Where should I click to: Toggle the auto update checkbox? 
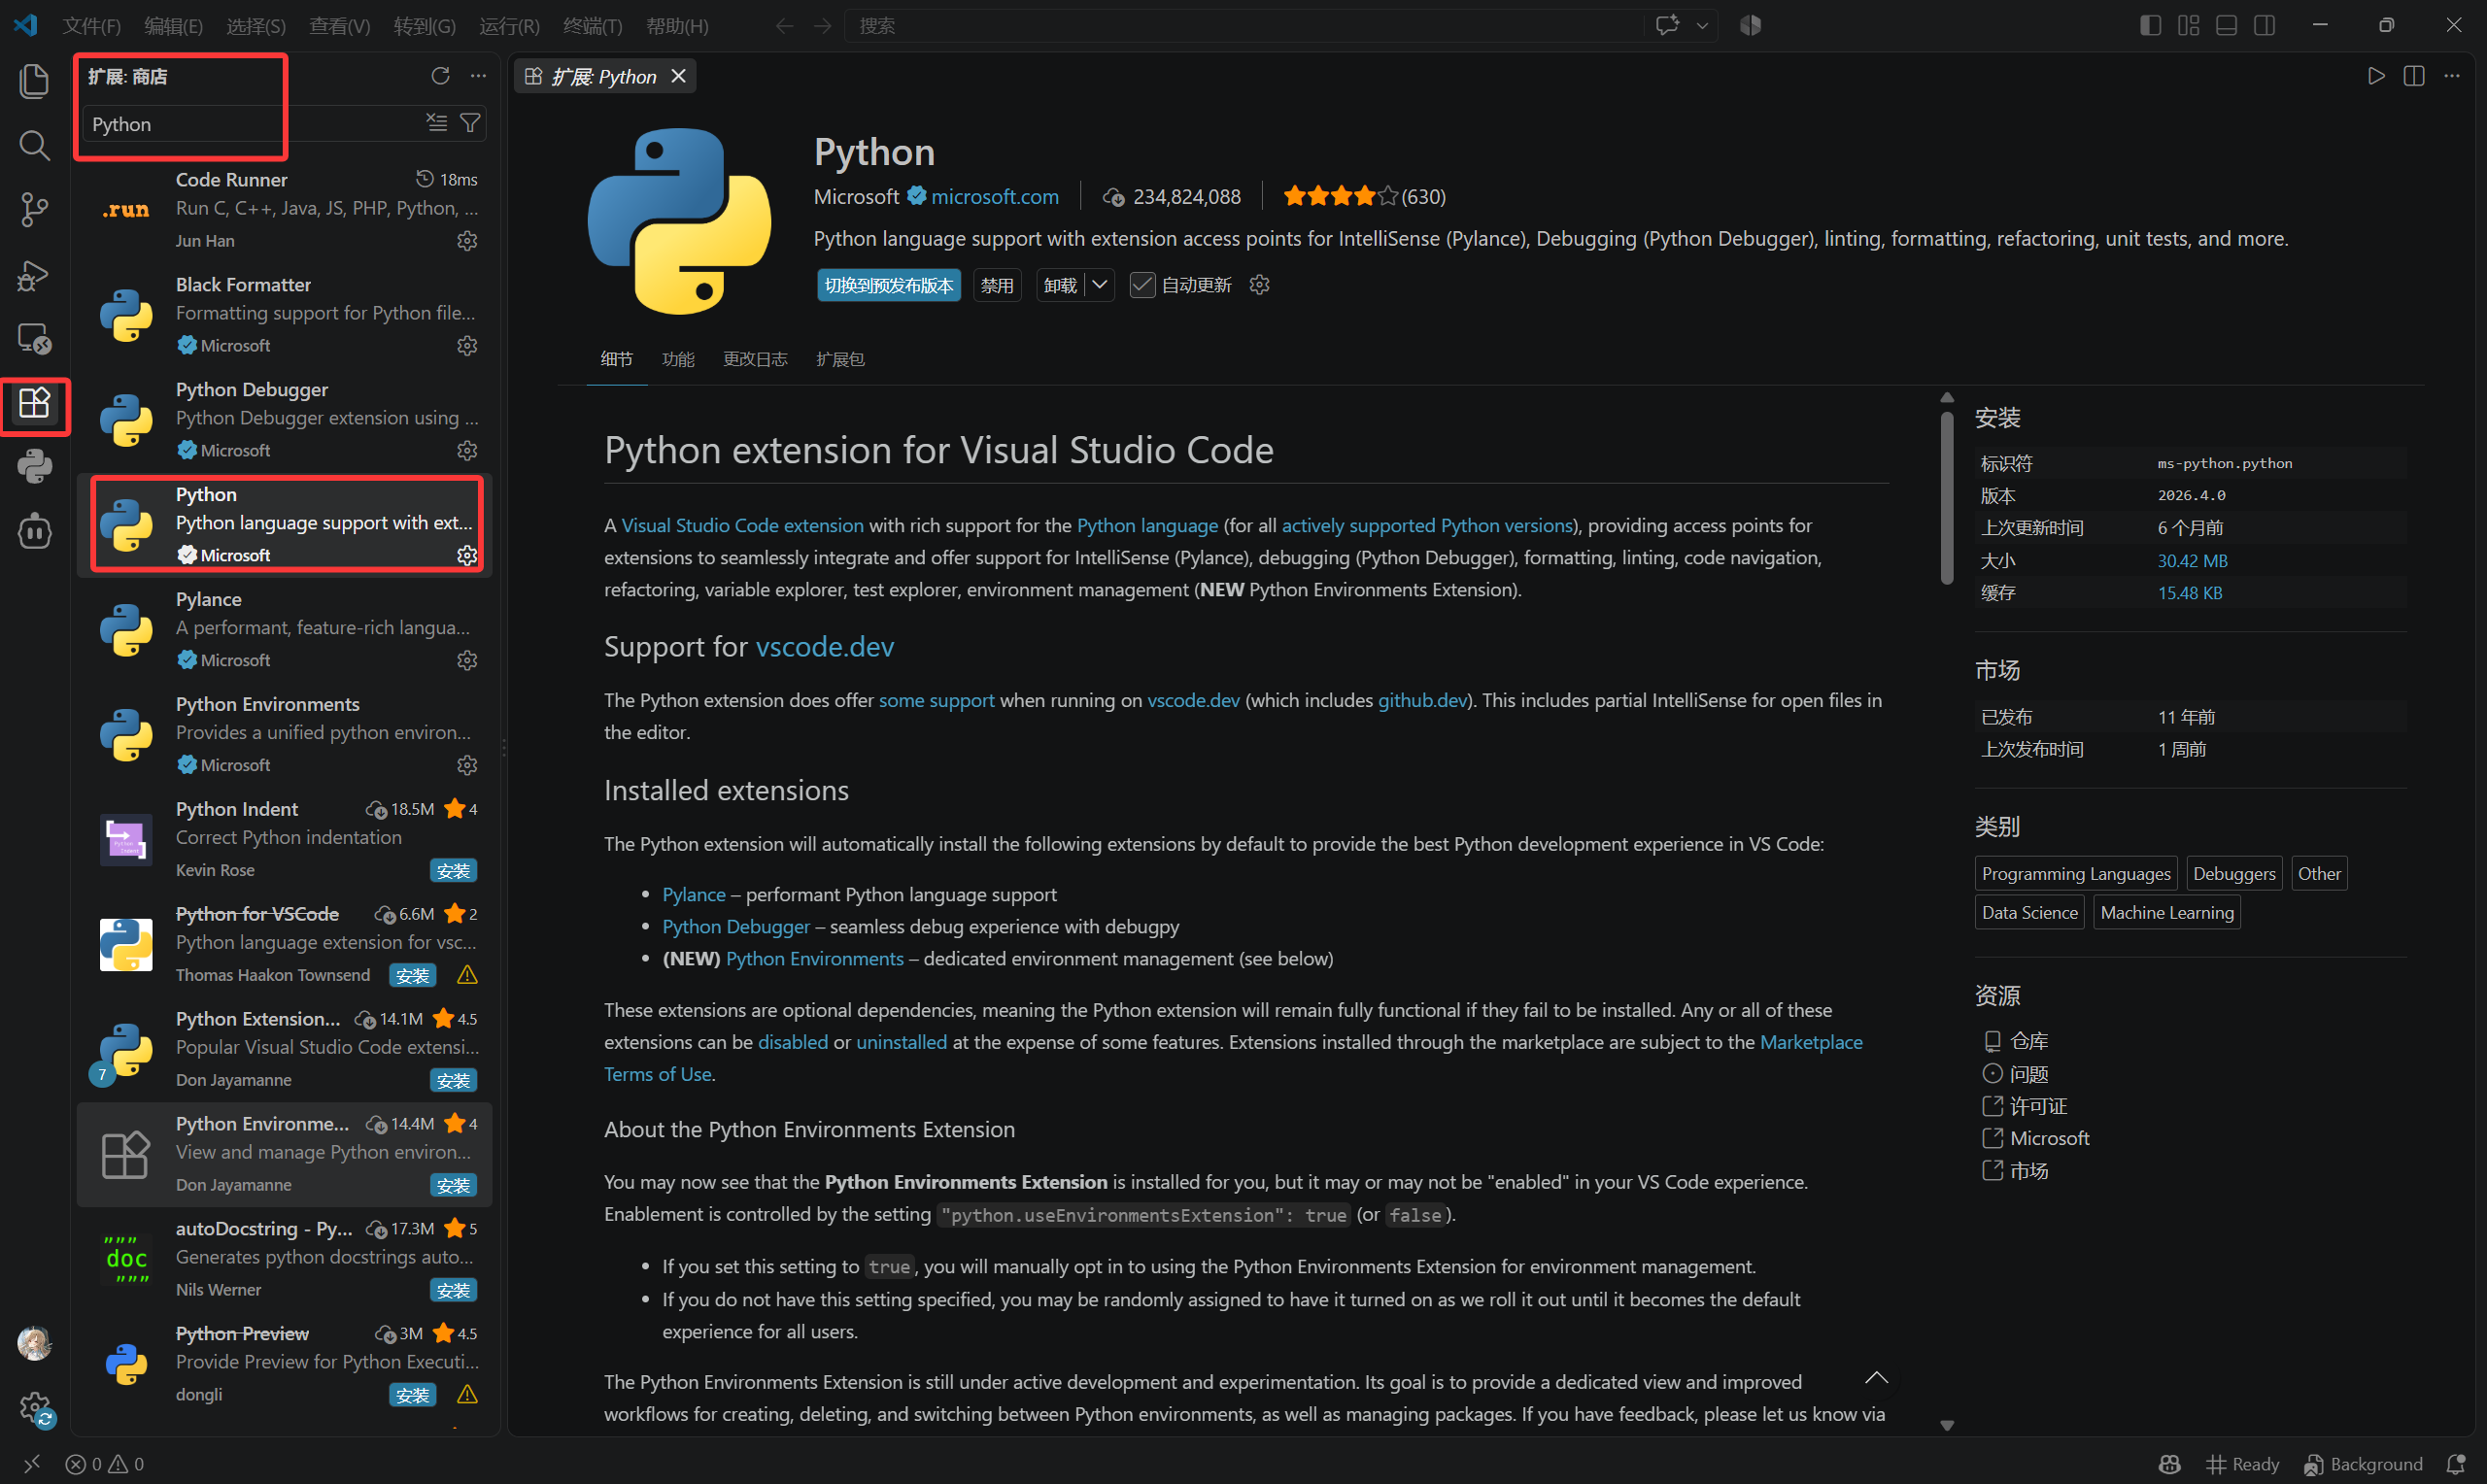[x=1142, y=285]
